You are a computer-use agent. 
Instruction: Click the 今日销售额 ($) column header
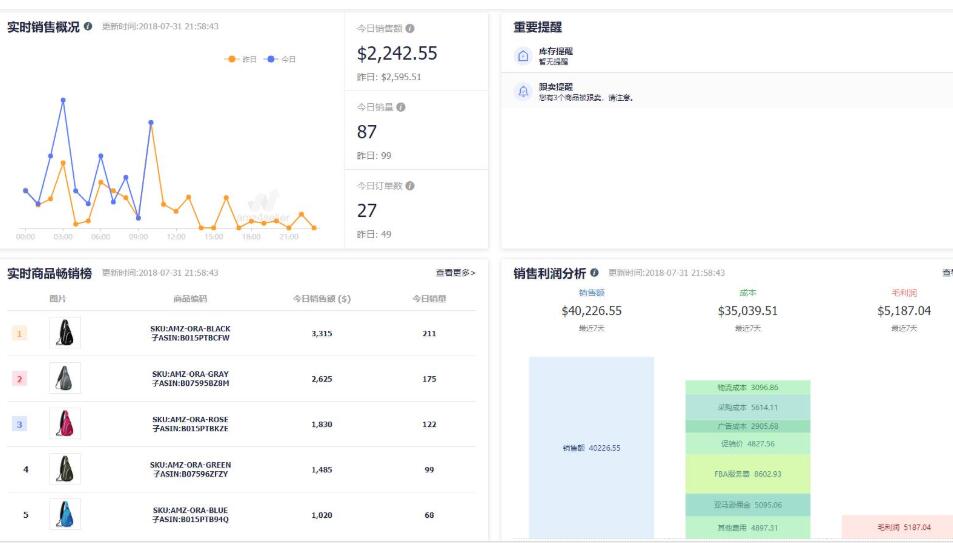[x=320, y=299]
